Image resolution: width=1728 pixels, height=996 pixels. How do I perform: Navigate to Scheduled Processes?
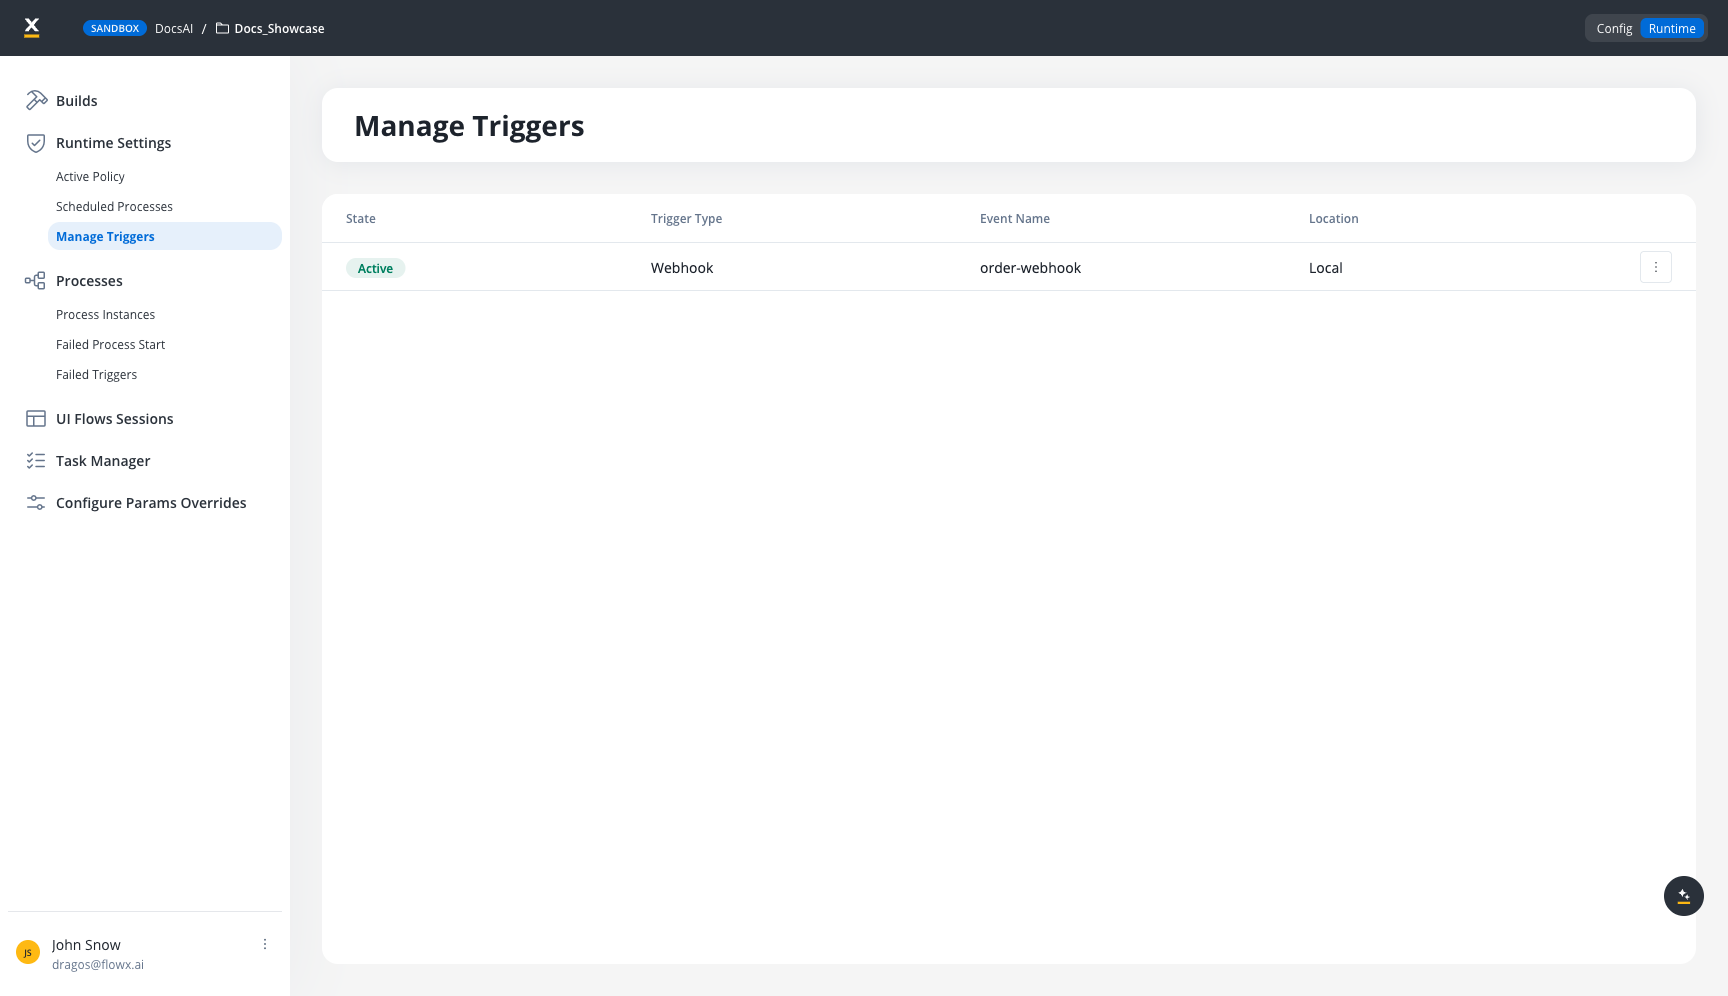point(114,206)
